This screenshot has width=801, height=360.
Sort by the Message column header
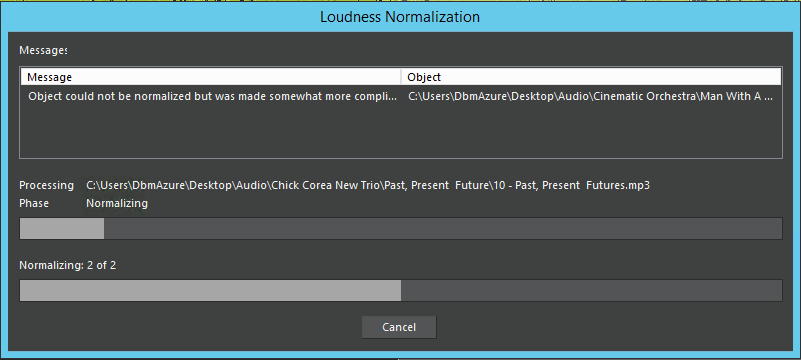(210, 77)
